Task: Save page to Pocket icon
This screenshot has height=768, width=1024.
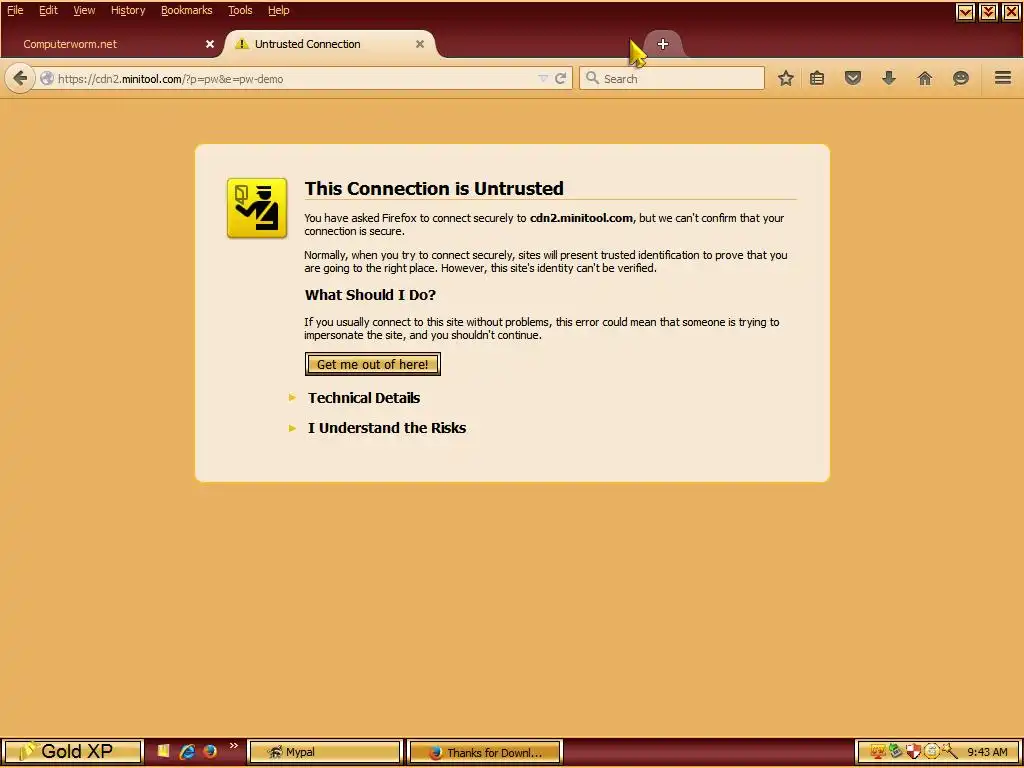Action: pos(853,78)
